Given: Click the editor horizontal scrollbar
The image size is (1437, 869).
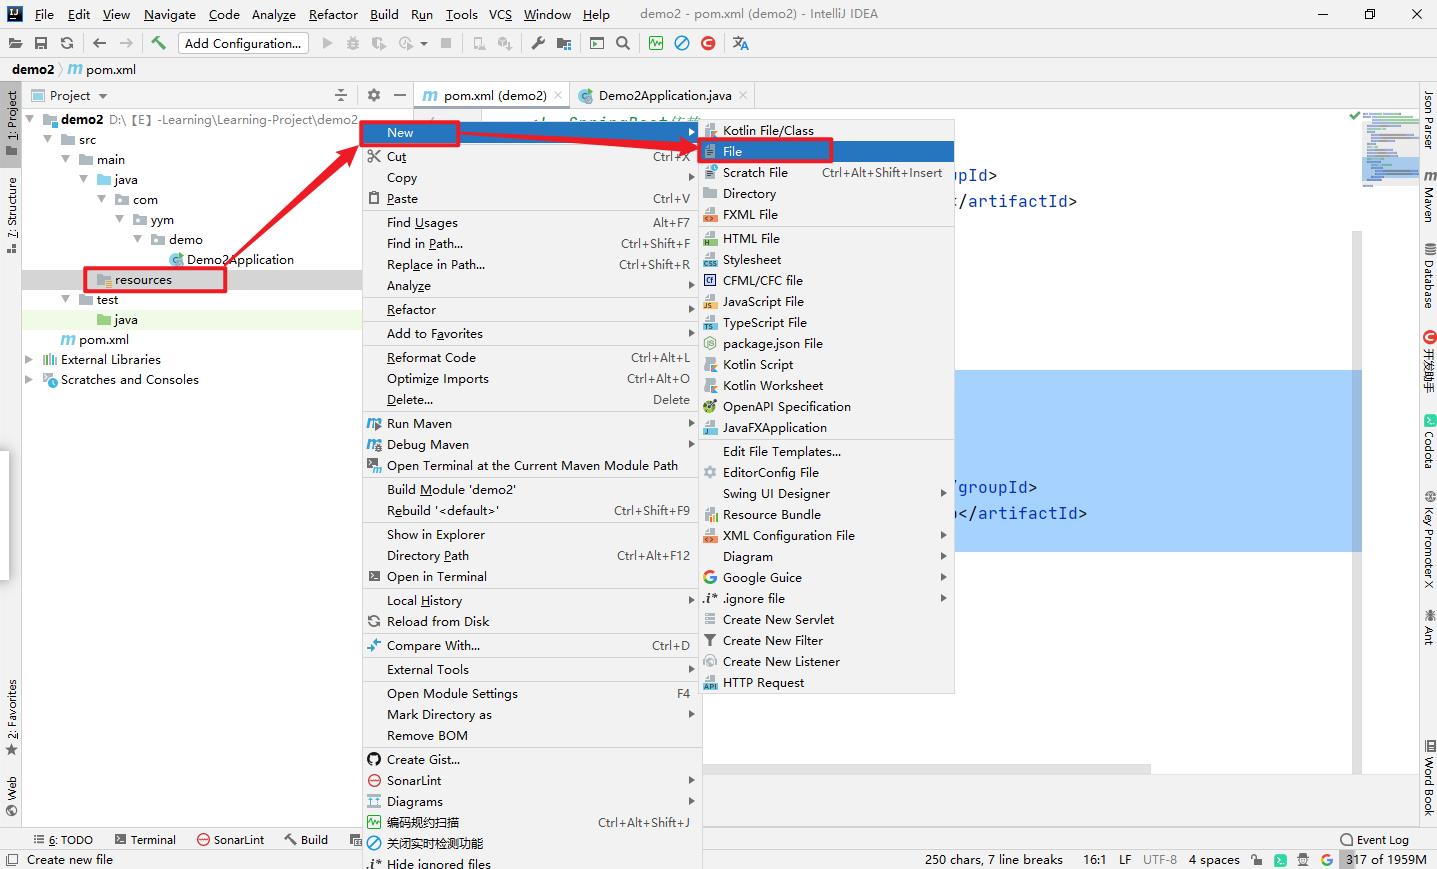Looking at the screenshot, I should tap(926, 769).
